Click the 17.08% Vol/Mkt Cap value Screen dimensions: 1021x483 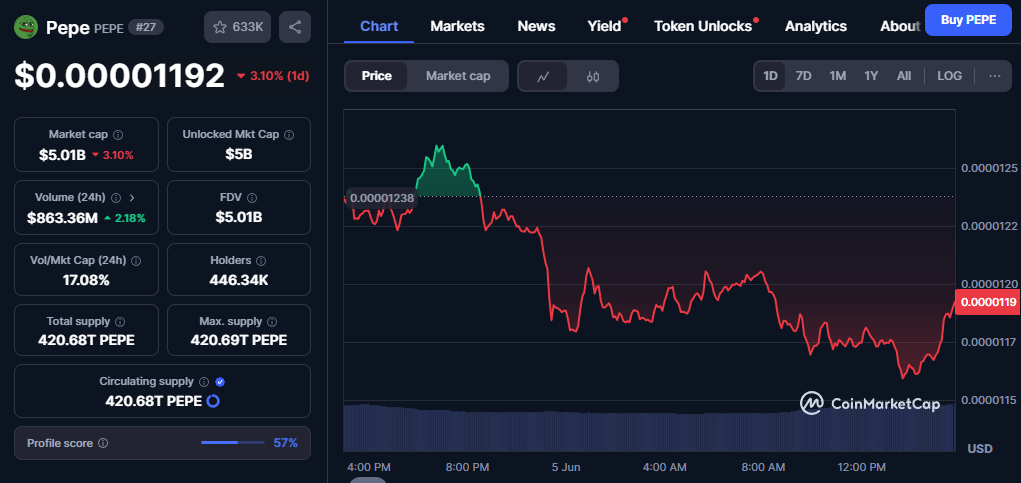86,281
